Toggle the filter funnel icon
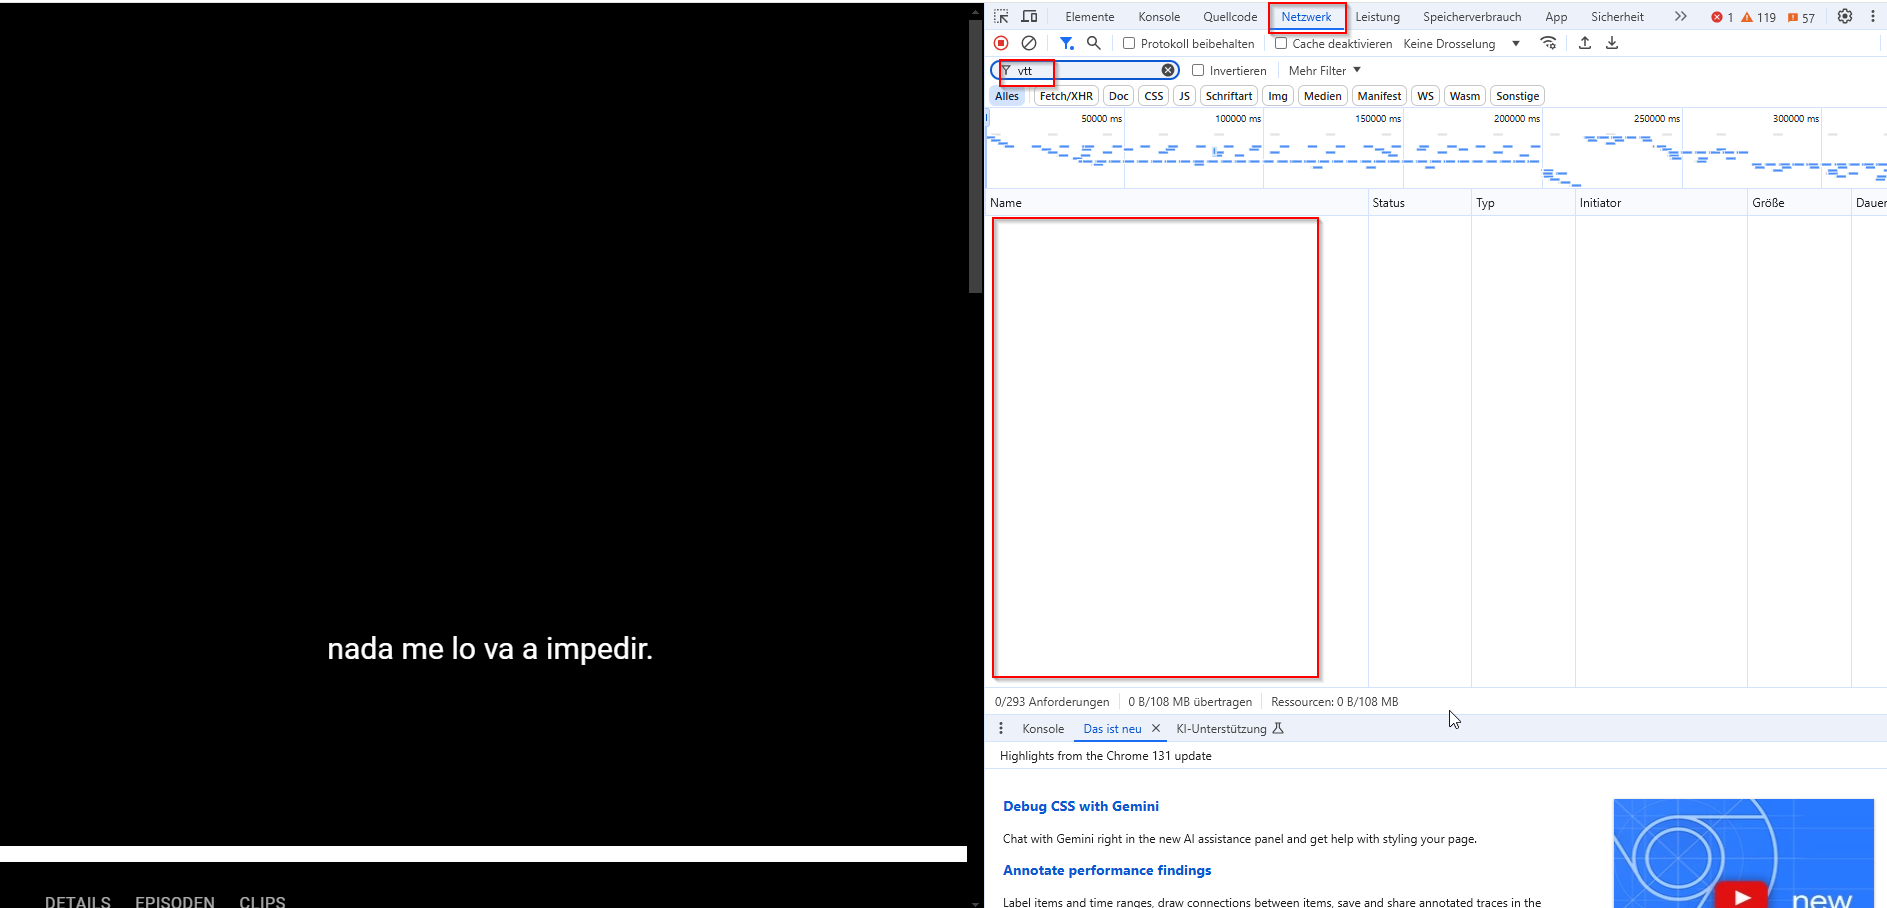 [1066, 43]
